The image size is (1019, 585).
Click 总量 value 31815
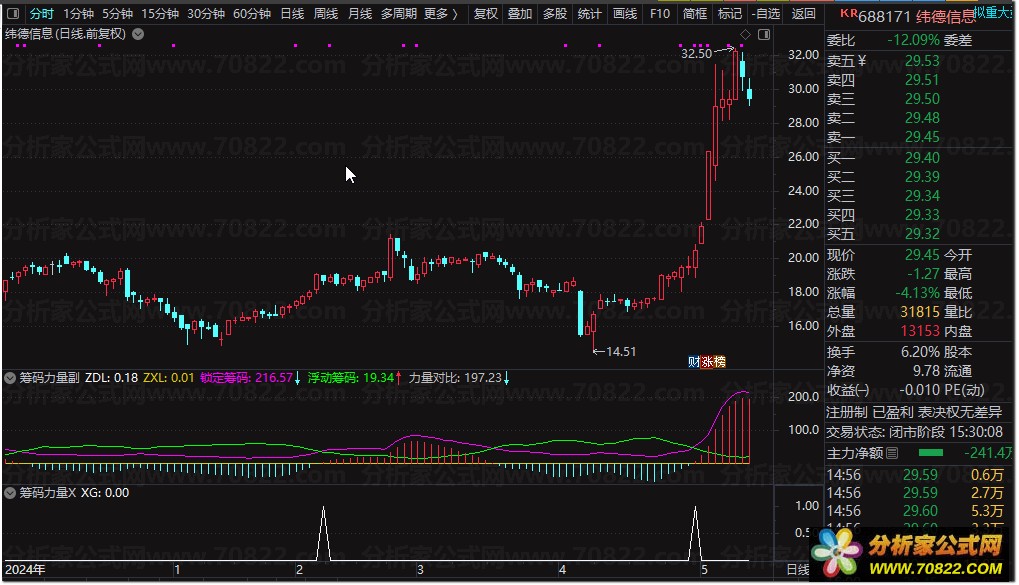pyautogui.click(x=920, y=312)
